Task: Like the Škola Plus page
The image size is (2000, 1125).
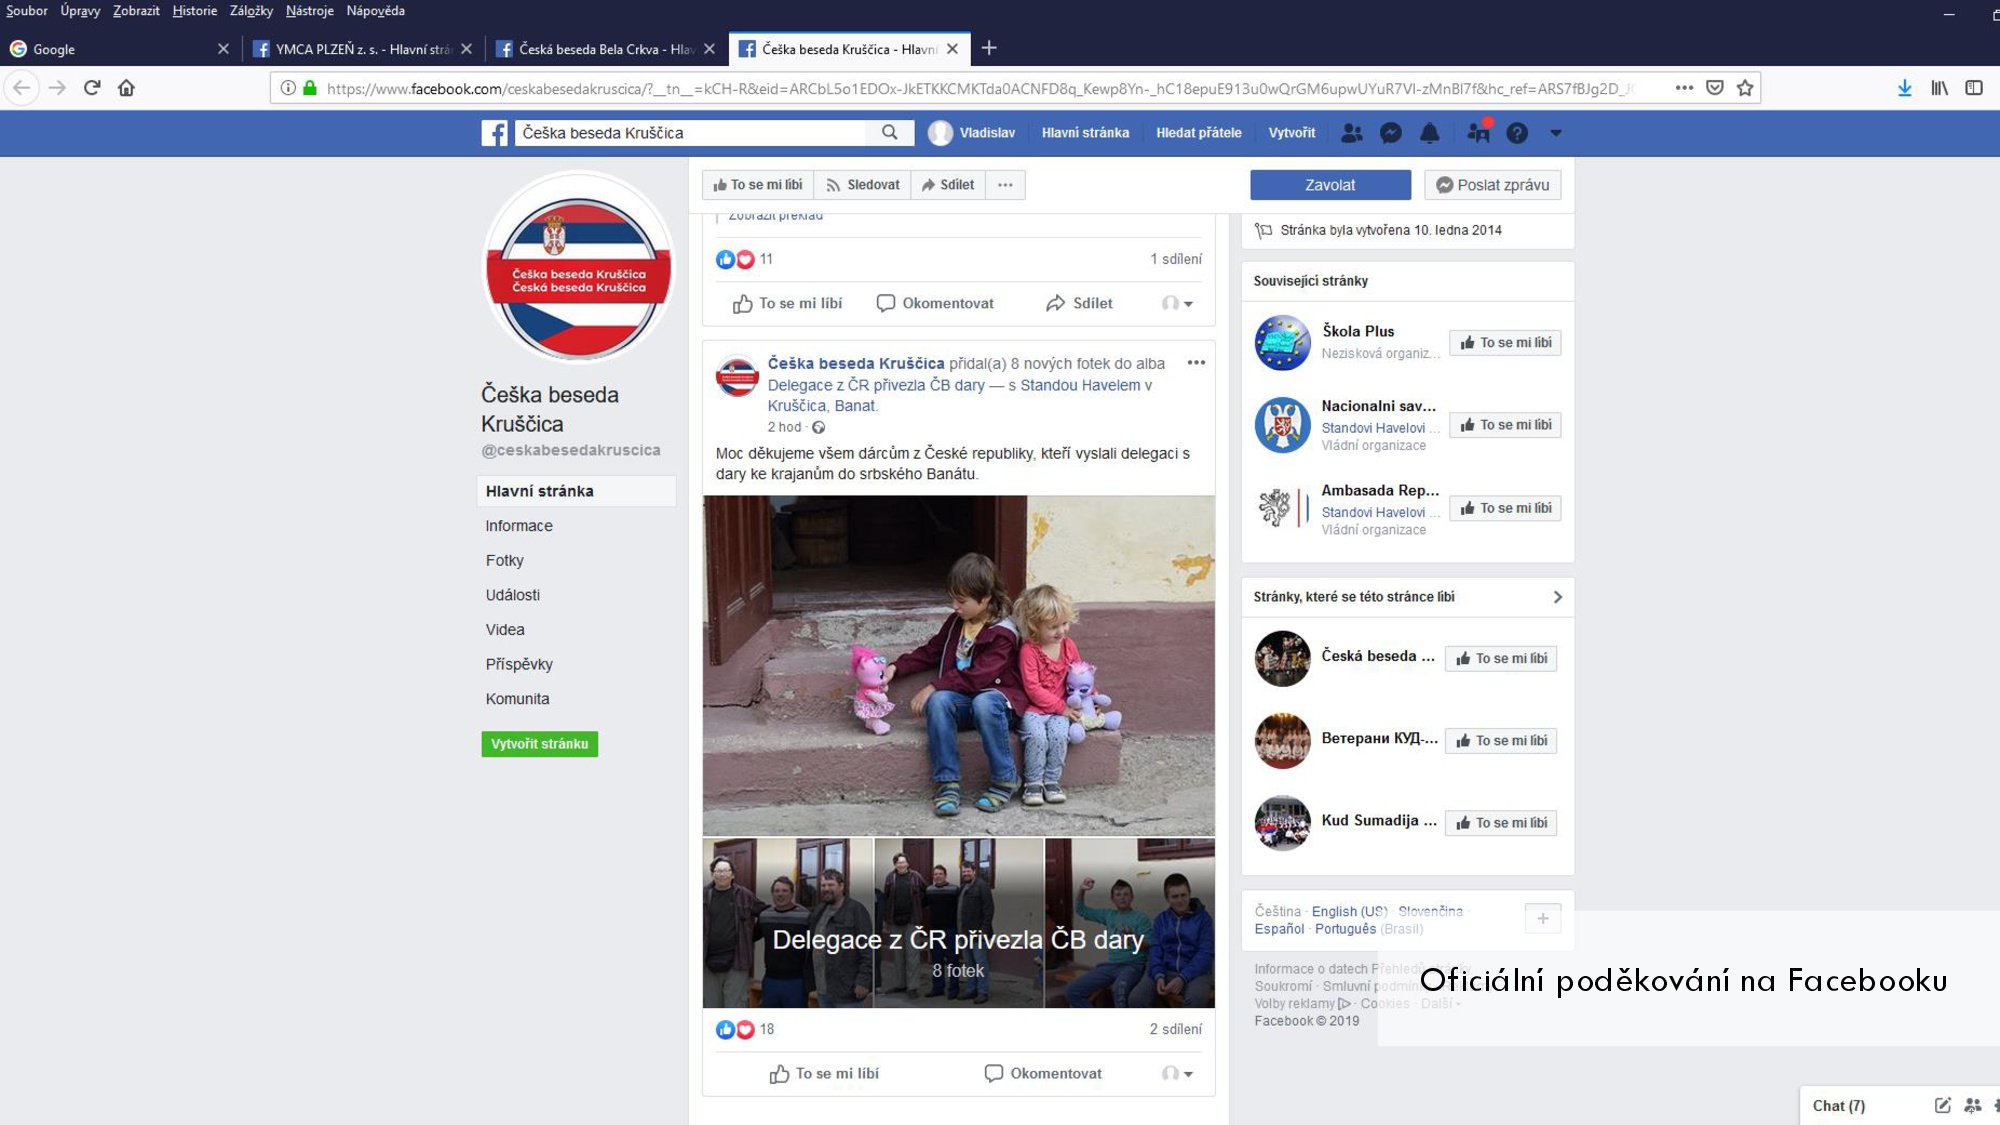Action: click(1505, 343)
